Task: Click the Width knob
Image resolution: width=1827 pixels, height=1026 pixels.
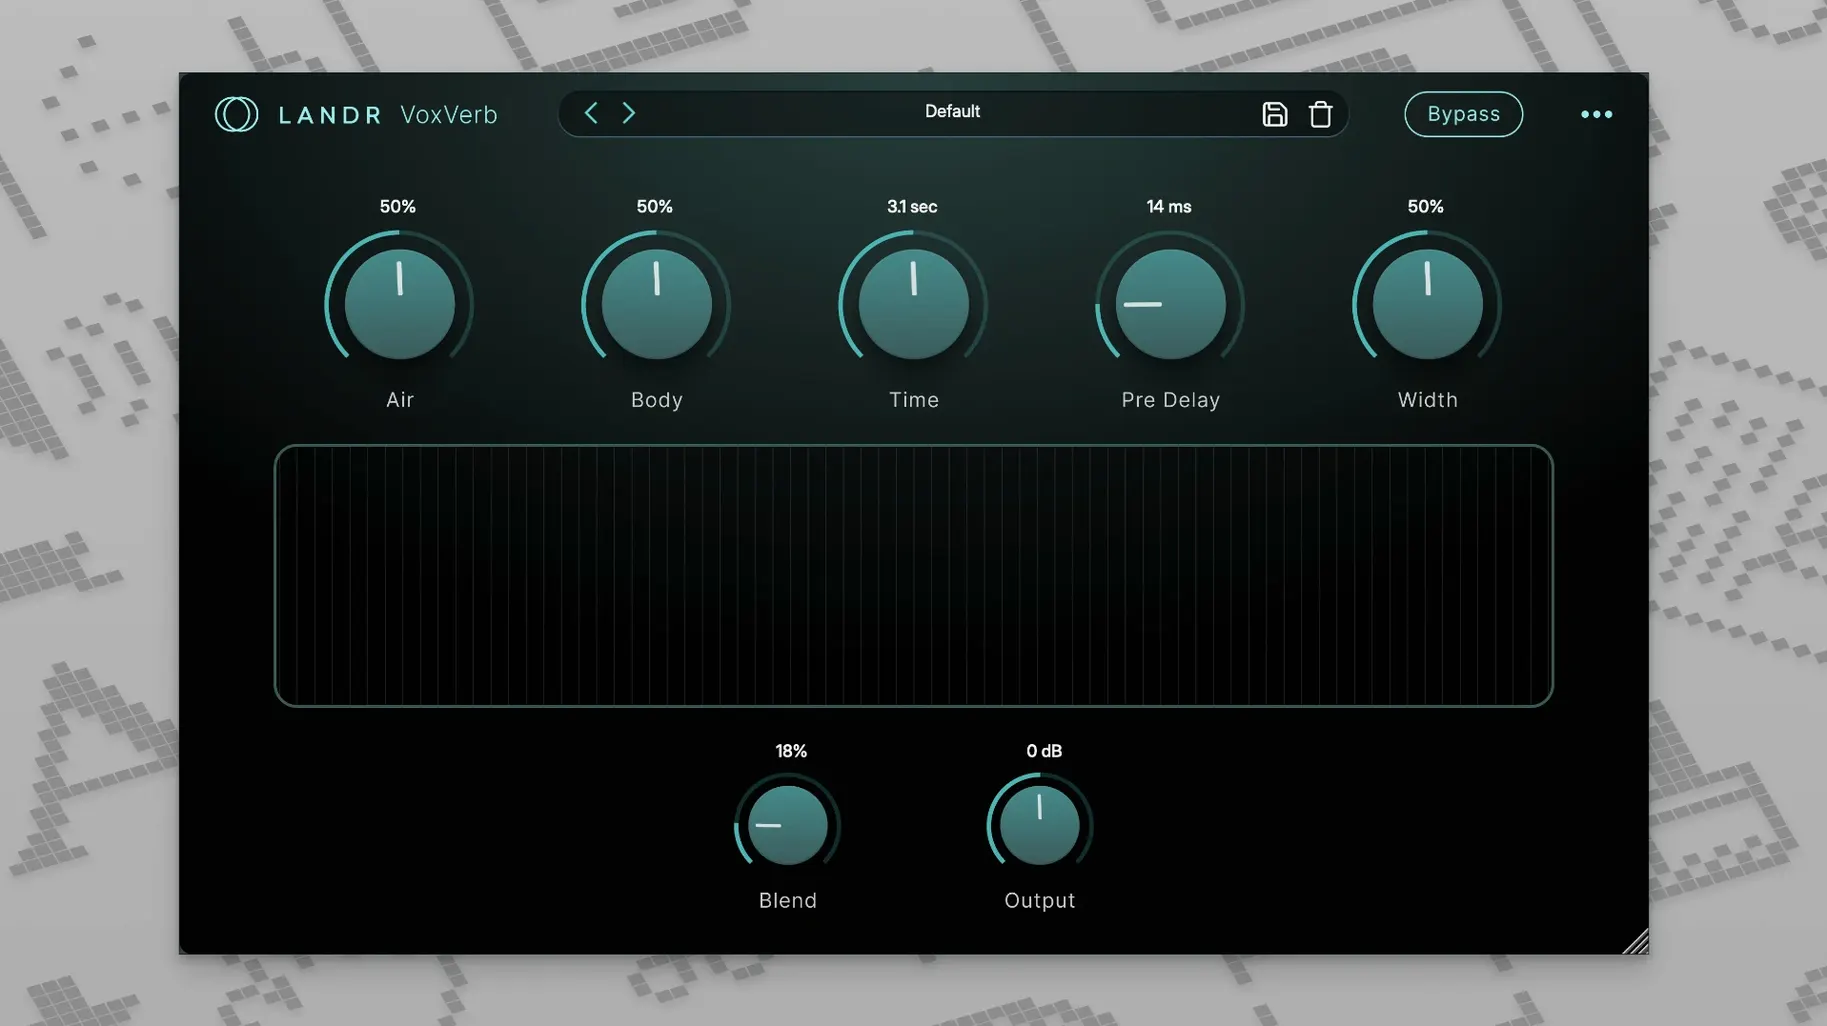Action: pyautogui.click(x=1427, y=303)
